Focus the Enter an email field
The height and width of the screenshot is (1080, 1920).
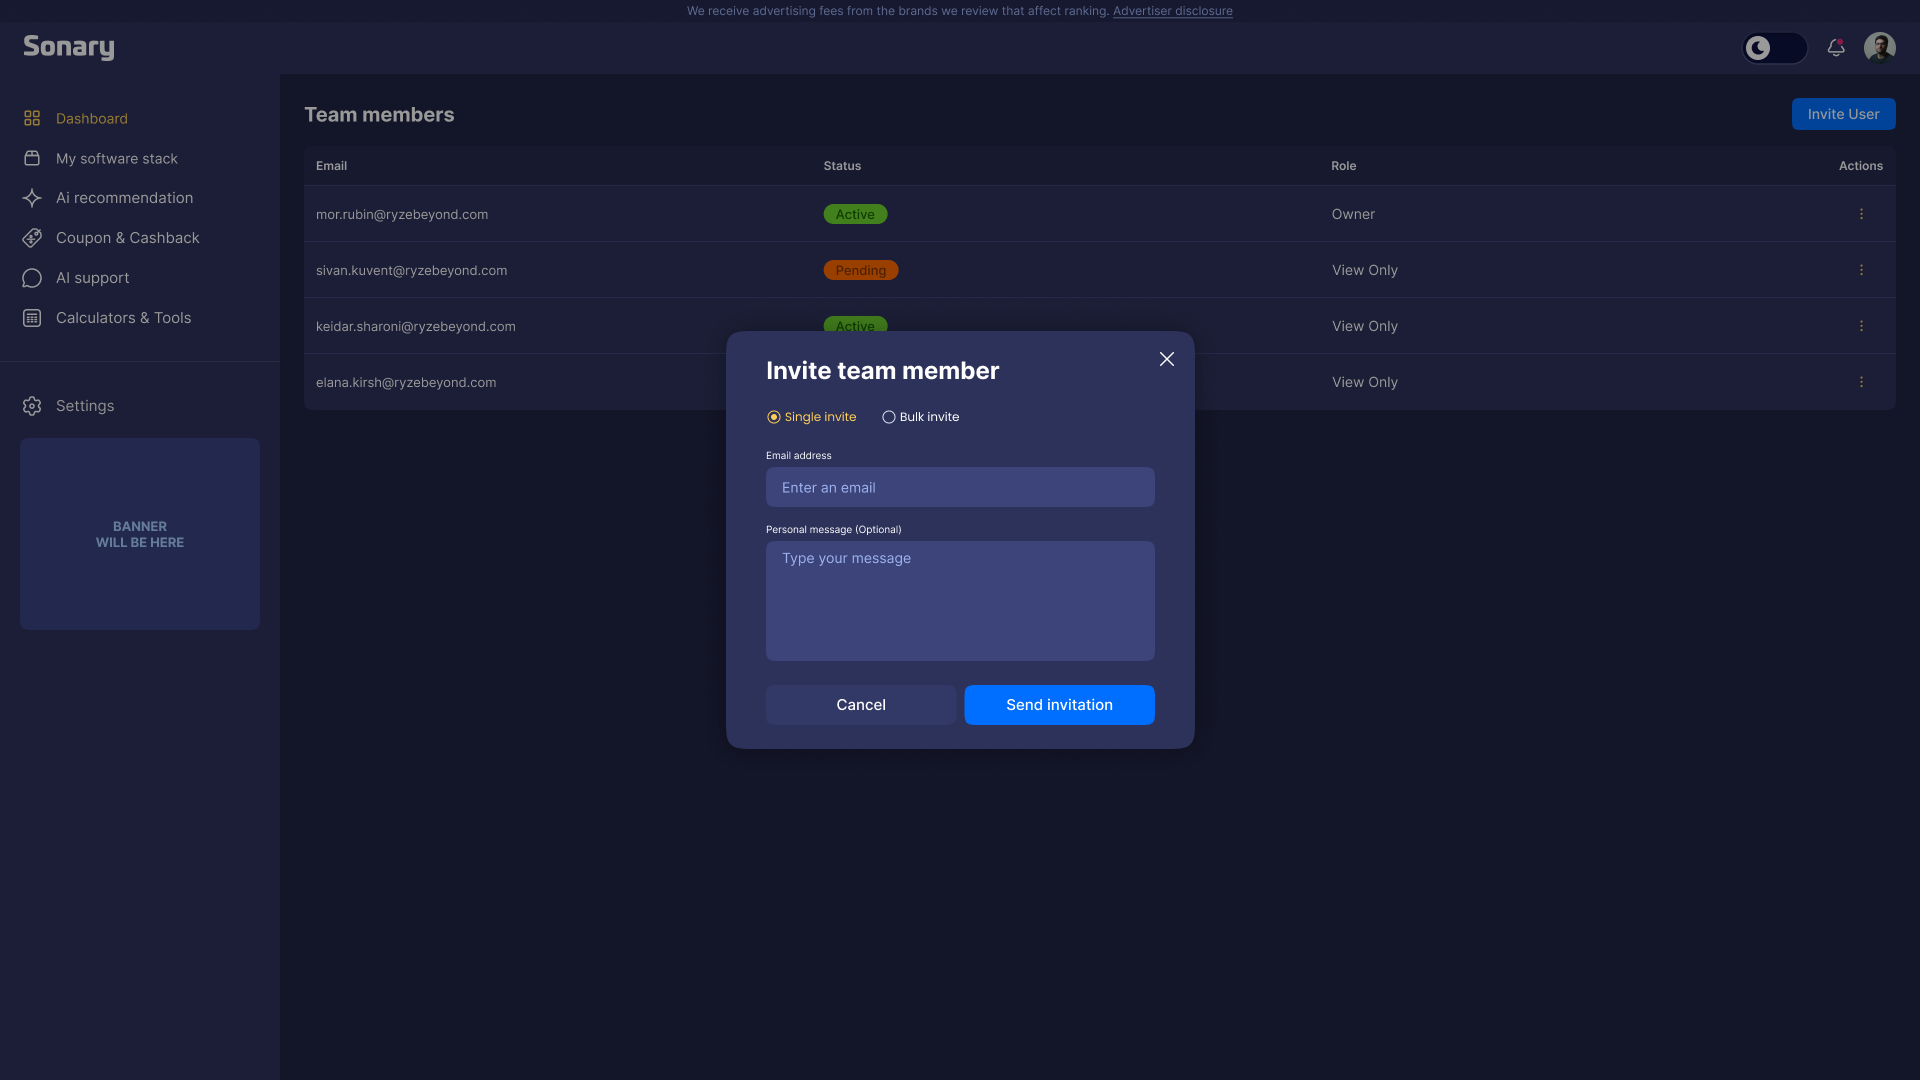(960, 487)
